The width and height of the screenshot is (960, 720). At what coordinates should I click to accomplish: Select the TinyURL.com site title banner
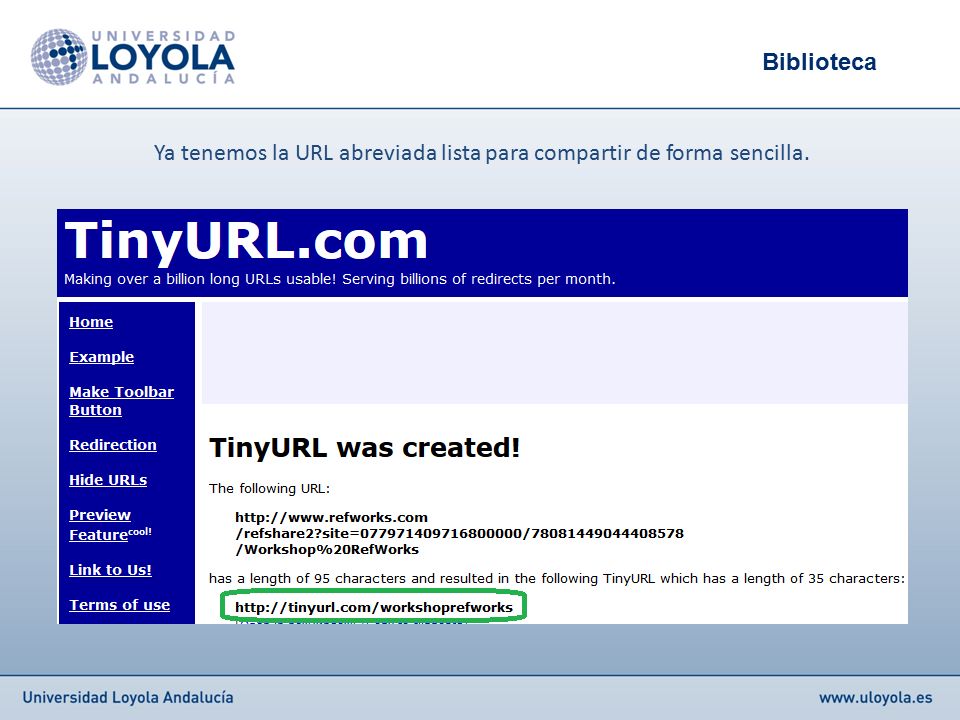(x=246, y=241)
